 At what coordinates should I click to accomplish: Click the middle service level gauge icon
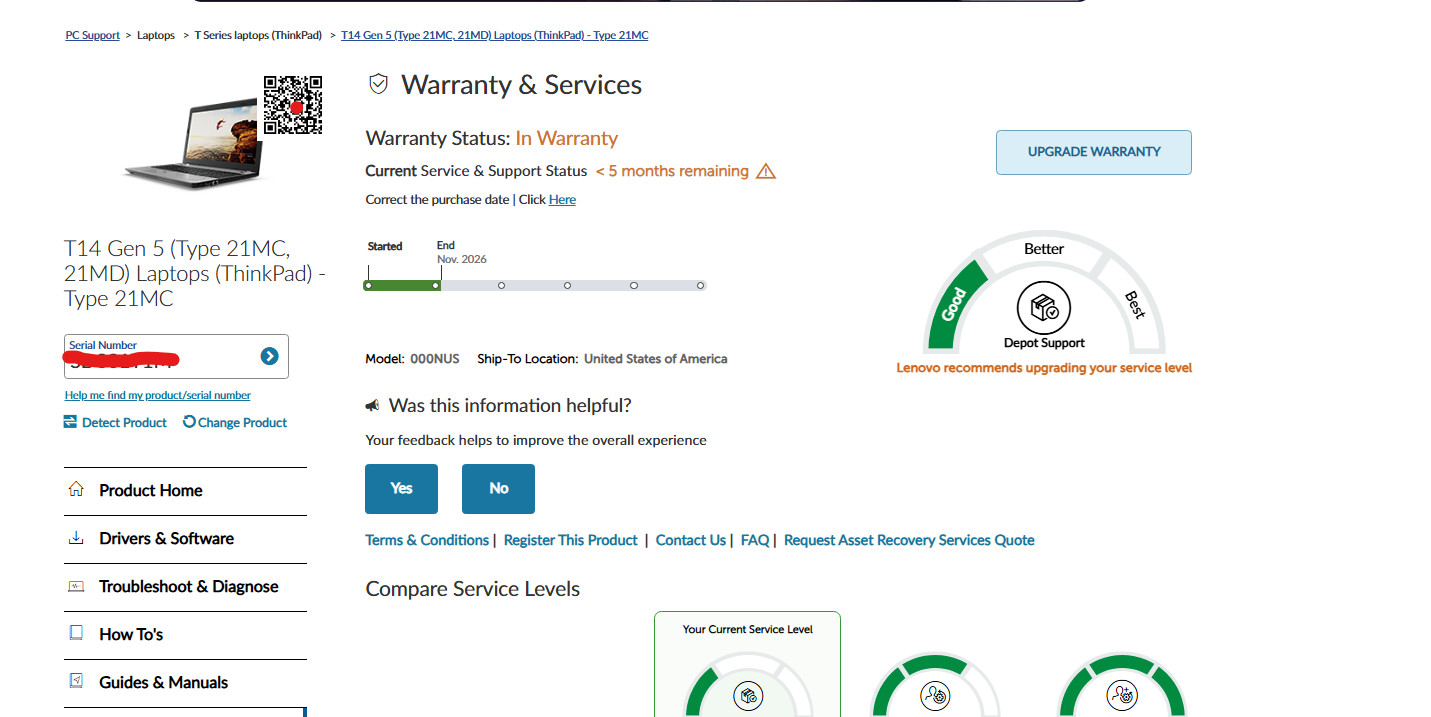934,695
